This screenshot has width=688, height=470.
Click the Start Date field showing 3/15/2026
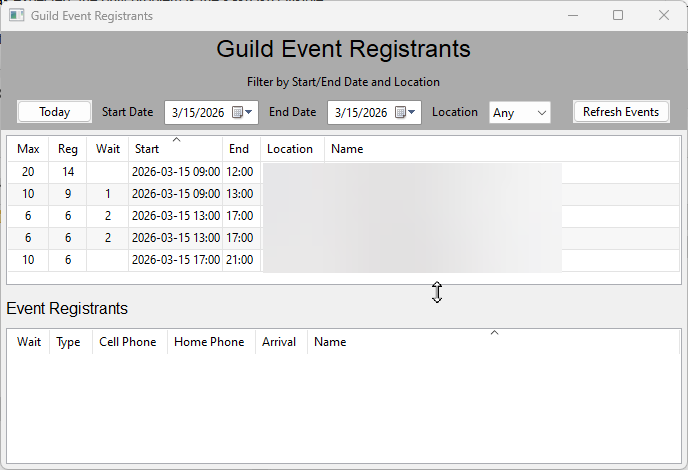[198, 113]
